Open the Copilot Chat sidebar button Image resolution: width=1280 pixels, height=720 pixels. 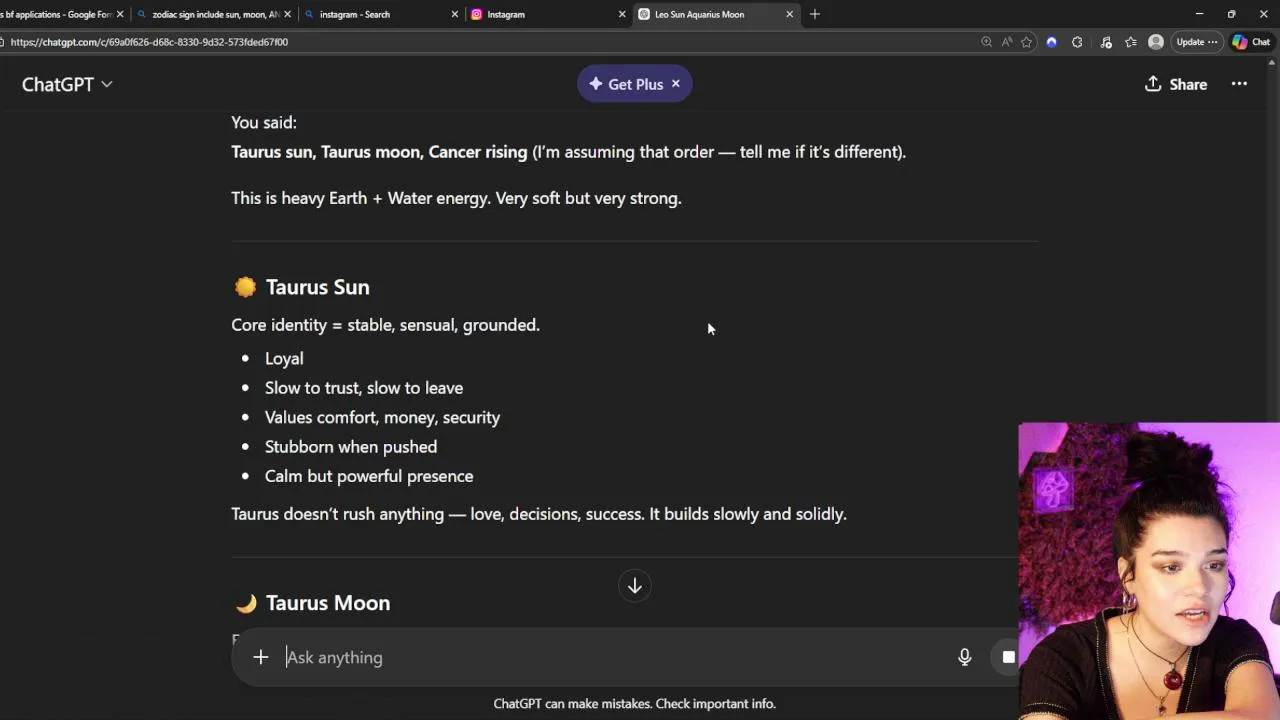pos(1251,42)
